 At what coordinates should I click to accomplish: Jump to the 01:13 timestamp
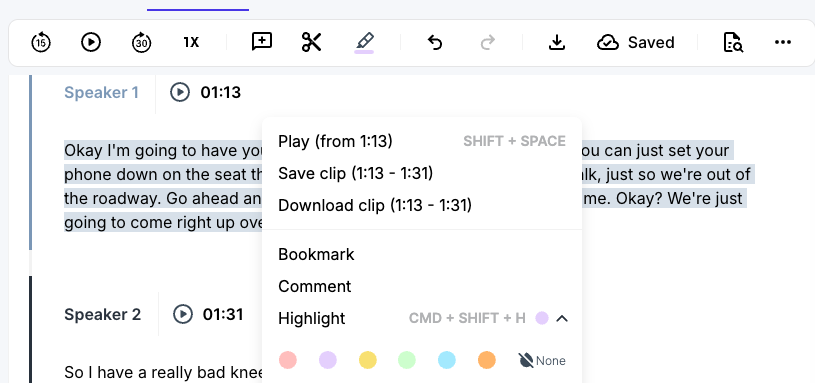221,93
